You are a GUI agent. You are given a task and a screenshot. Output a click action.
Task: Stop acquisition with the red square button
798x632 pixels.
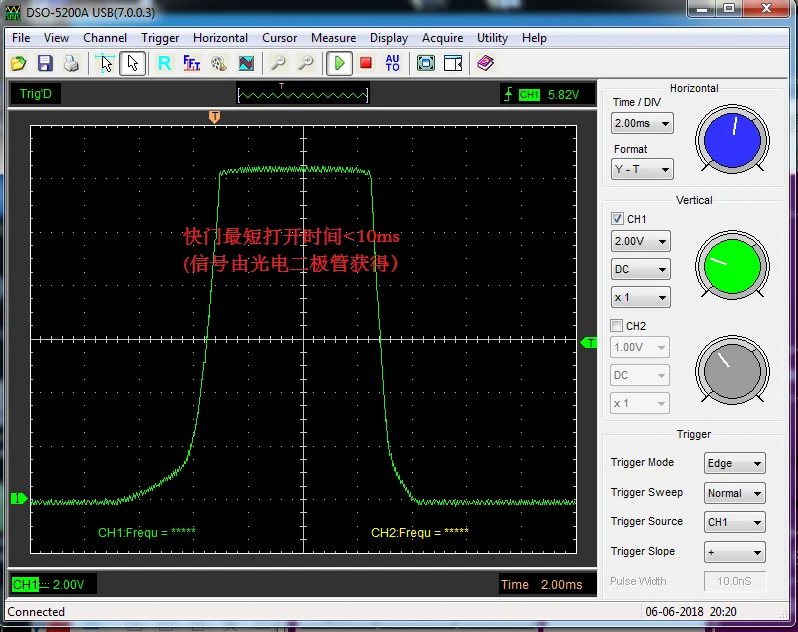(x=366, y=63)
